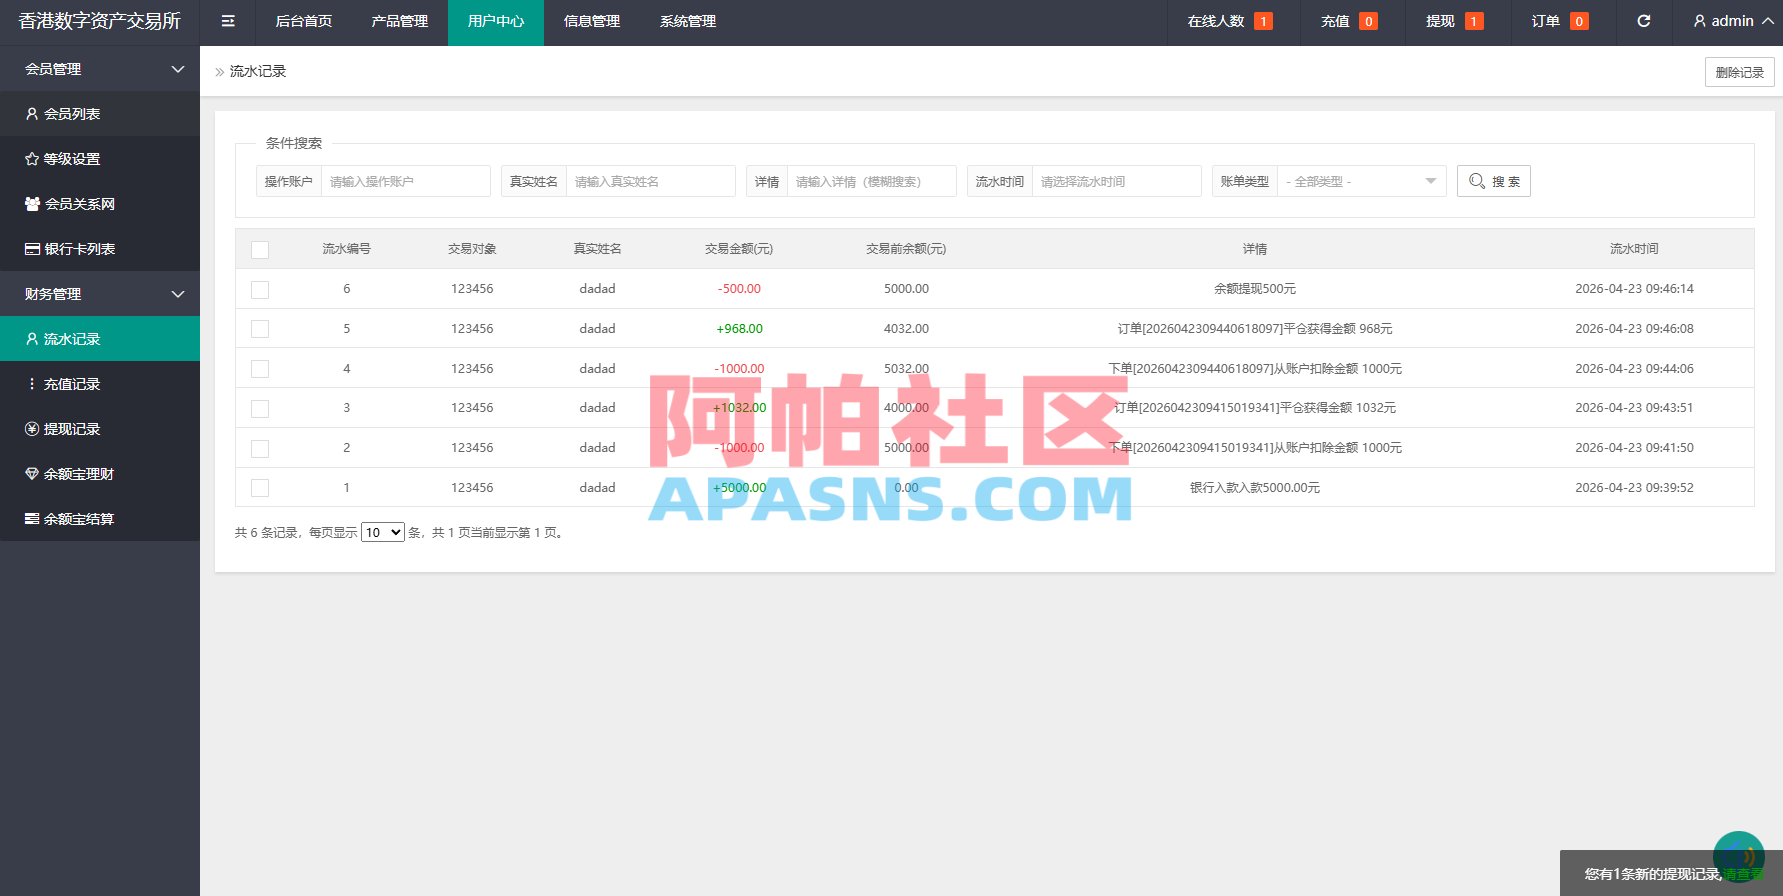Select 流水记录 in the sidebar
This screenshot has height=896, width=1783.
coord(100,339)
